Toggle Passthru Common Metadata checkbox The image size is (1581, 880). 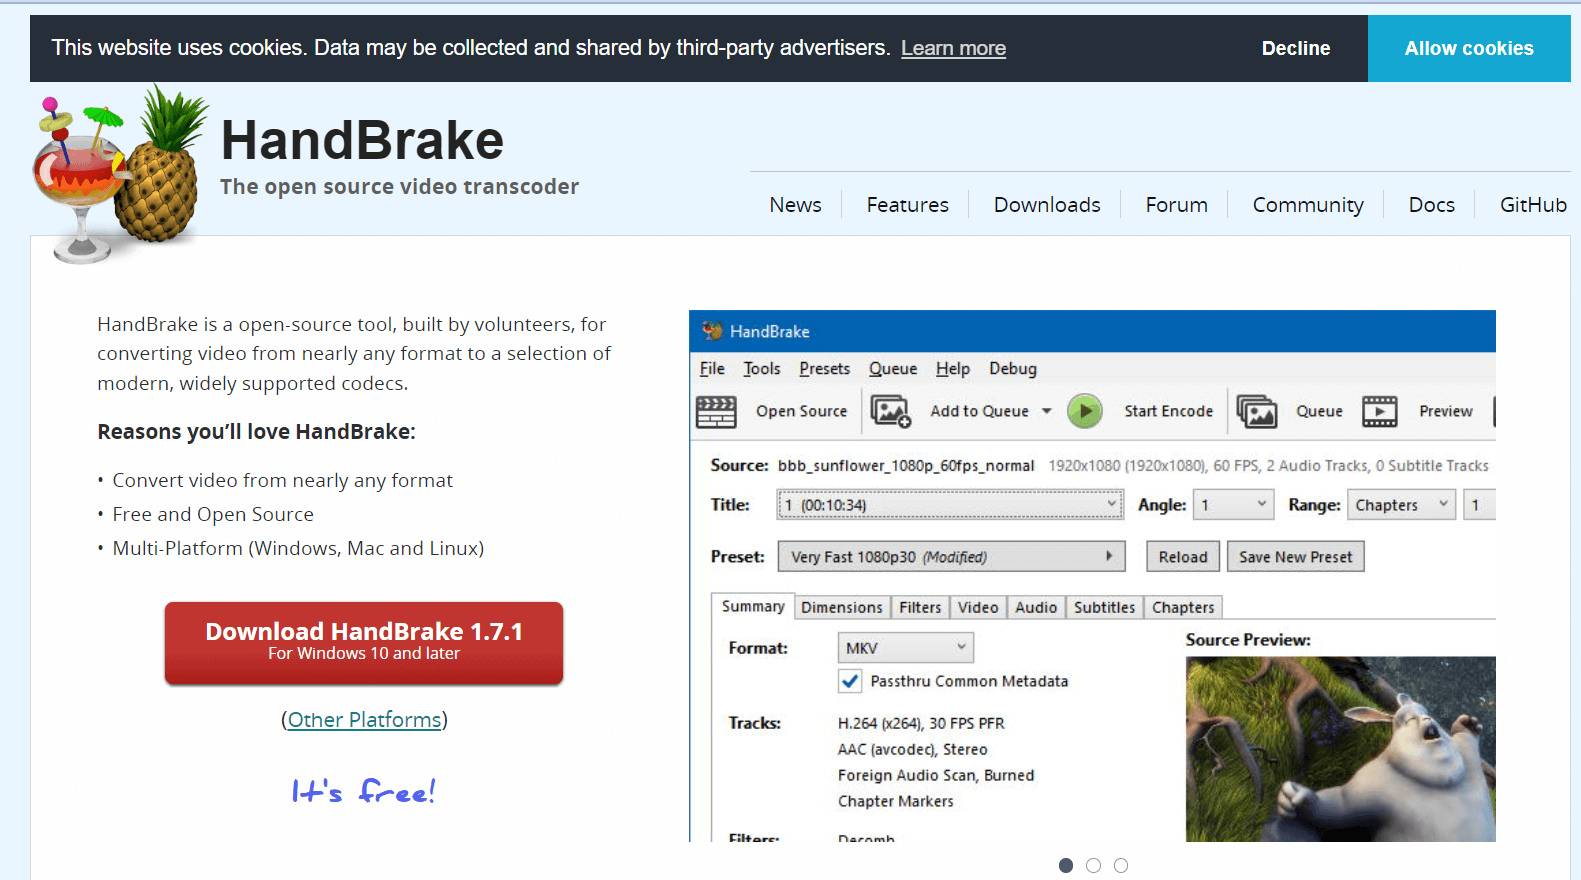(850, 681)
